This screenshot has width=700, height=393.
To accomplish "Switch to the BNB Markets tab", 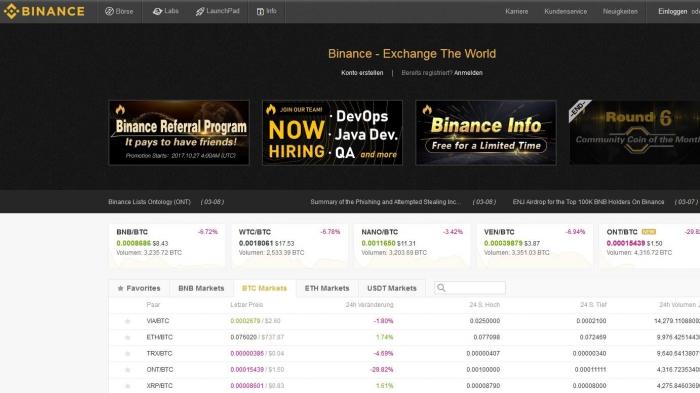I will coord(201,288).
